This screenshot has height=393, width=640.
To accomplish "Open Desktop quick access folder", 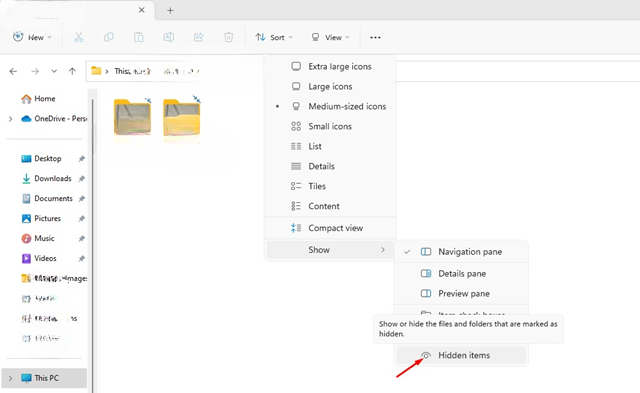I will coord(41,158).
